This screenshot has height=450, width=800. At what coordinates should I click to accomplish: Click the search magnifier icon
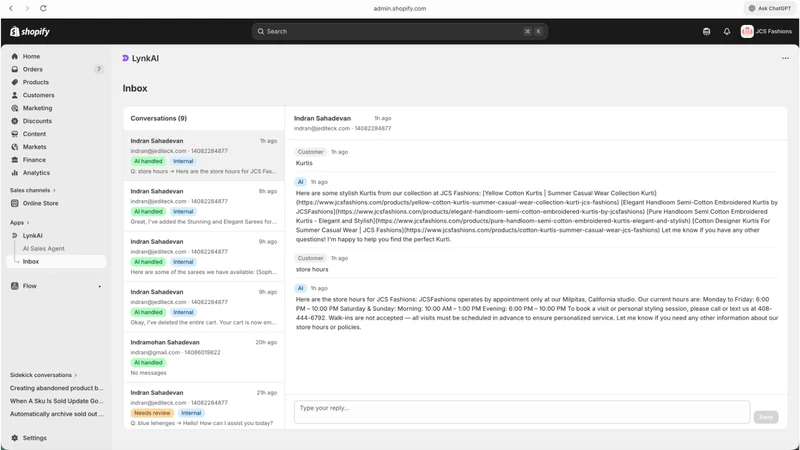coord(261,31)
